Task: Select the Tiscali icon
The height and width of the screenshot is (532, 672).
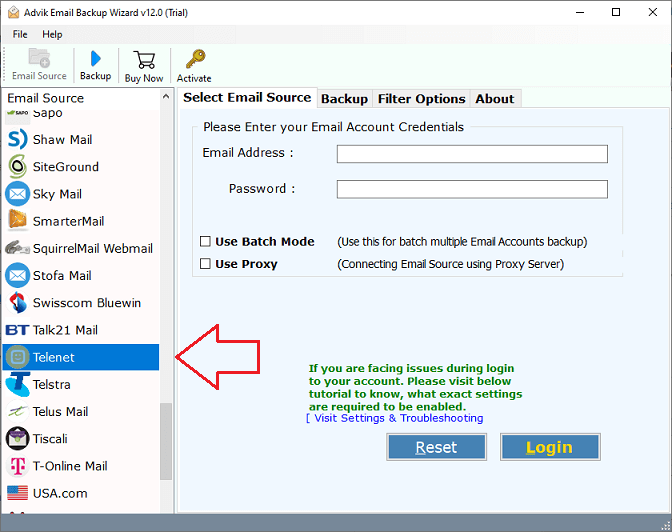Action: pos(18,439)
